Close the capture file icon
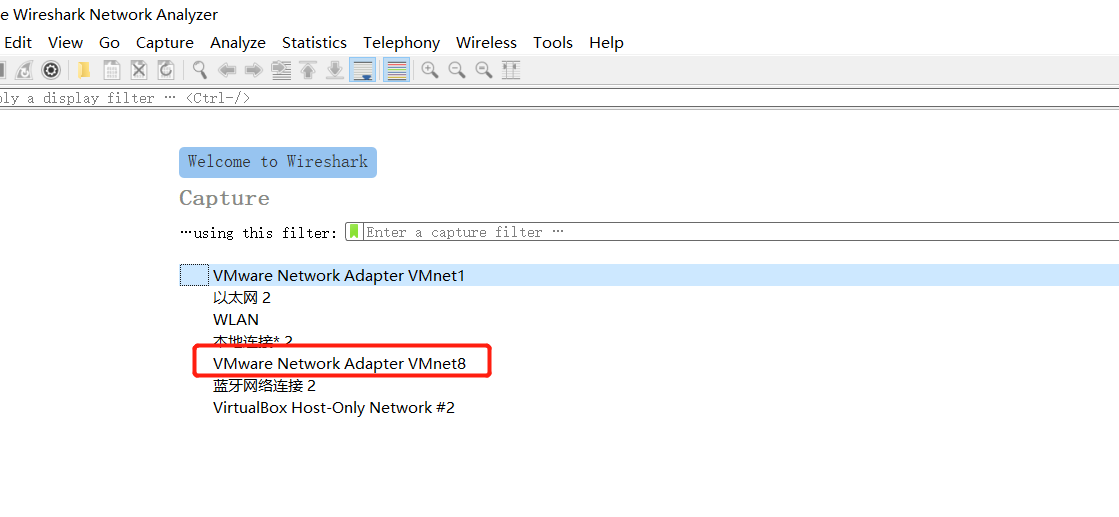1119x517 pixels. pyautogui.click(x=138, y=70)
